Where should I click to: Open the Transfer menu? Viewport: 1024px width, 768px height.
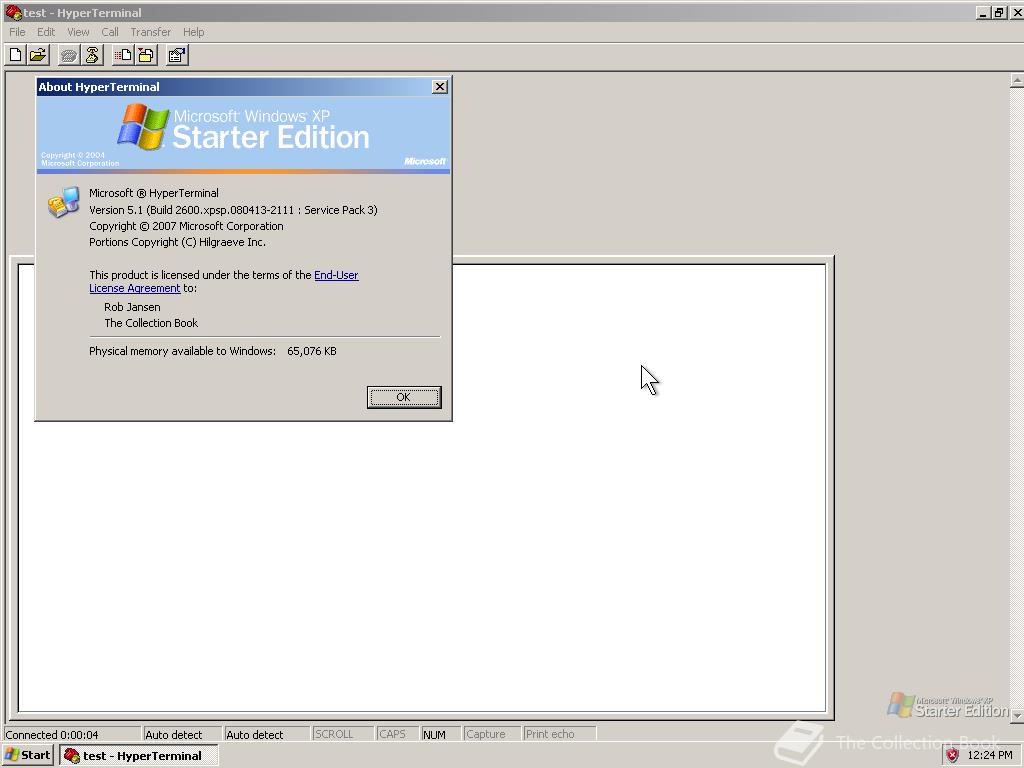150,32
